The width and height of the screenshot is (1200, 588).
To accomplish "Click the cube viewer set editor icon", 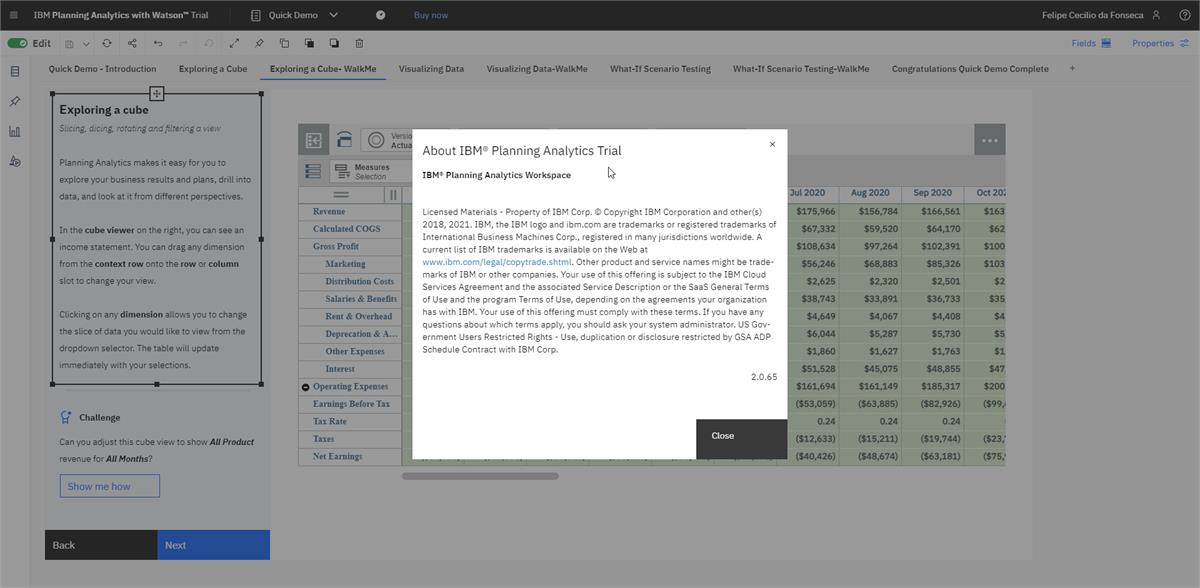I will point(314,140).
